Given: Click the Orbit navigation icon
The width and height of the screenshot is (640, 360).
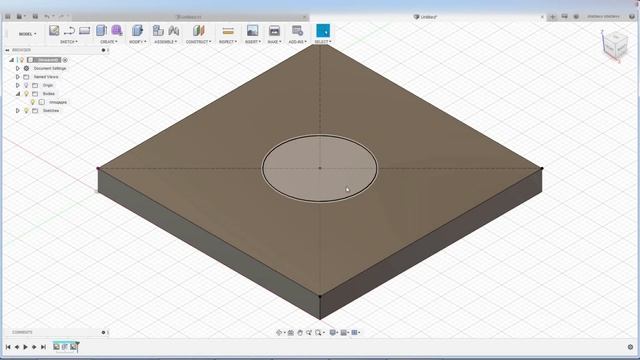Looking at the screenshot, I should coord(279,333).
